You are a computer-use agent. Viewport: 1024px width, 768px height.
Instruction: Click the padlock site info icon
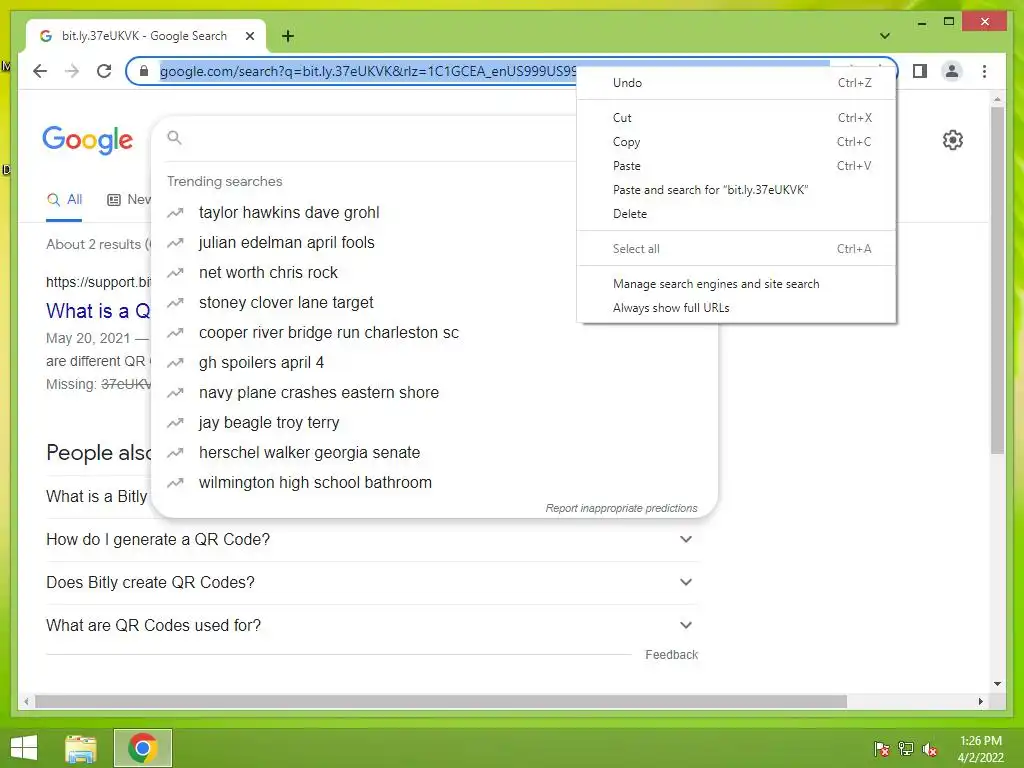144,71
